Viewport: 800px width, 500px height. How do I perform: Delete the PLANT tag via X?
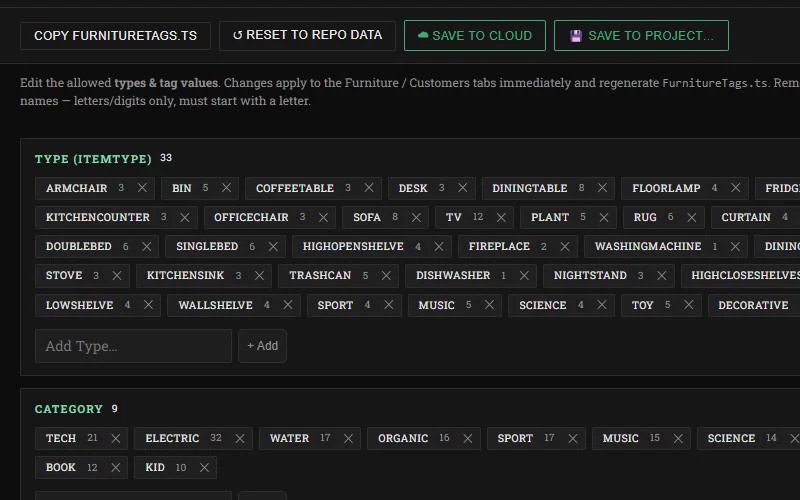click(x=604, y=217)
